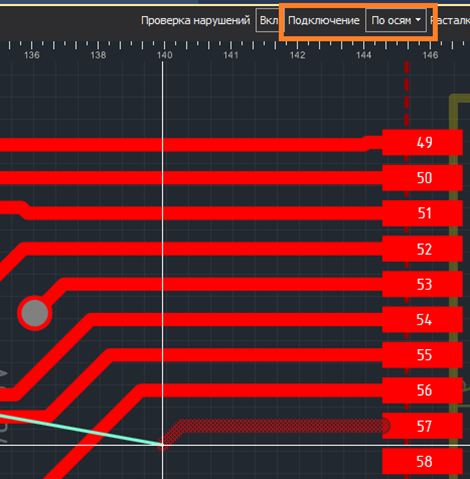This screenshot has width=470, height=479.
Task: Click the 'Подключение' label
Action: click(324, 21)
